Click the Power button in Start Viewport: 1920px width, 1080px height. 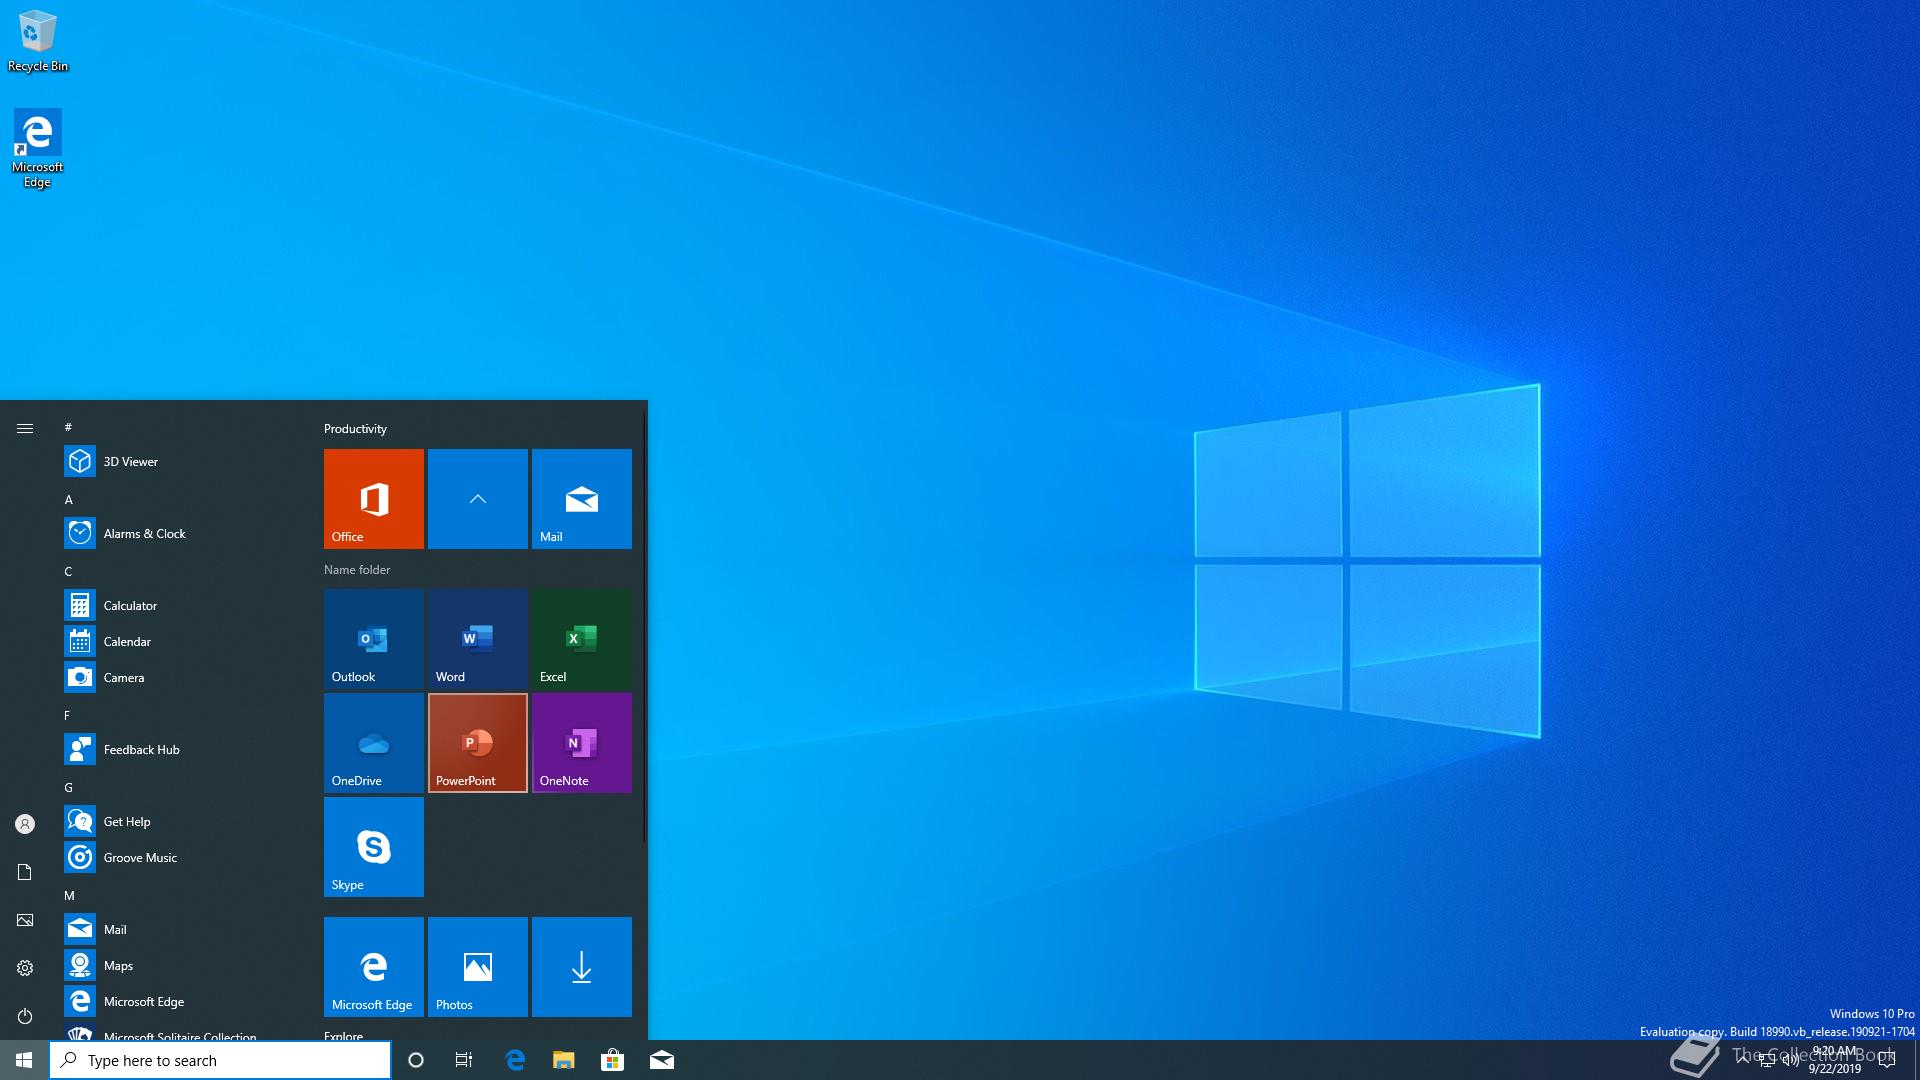pyautogui.click(x=25, y=1016)
